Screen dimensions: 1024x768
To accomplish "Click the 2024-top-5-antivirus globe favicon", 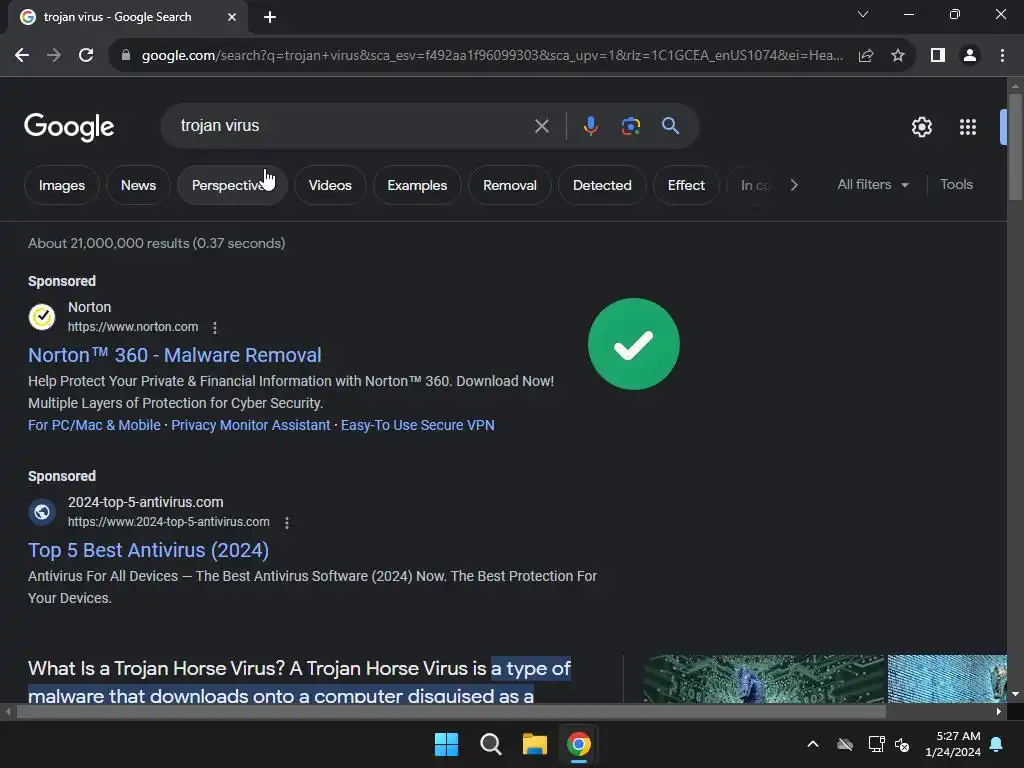I will pos(42,512).
